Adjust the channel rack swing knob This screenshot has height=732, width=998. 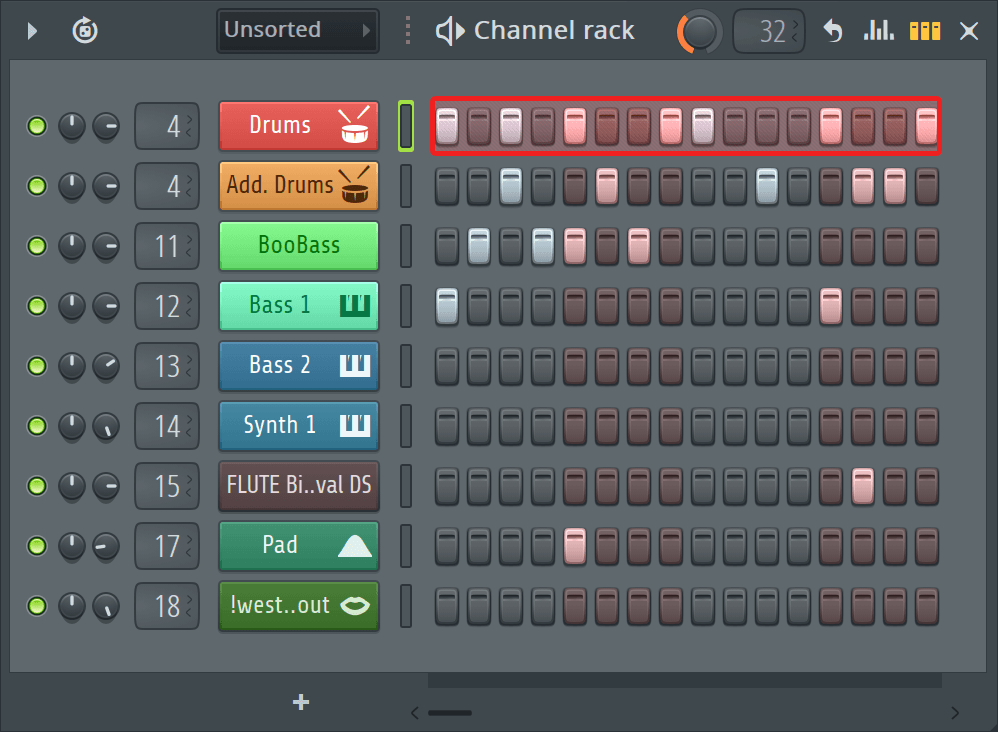tap(699, 31)
